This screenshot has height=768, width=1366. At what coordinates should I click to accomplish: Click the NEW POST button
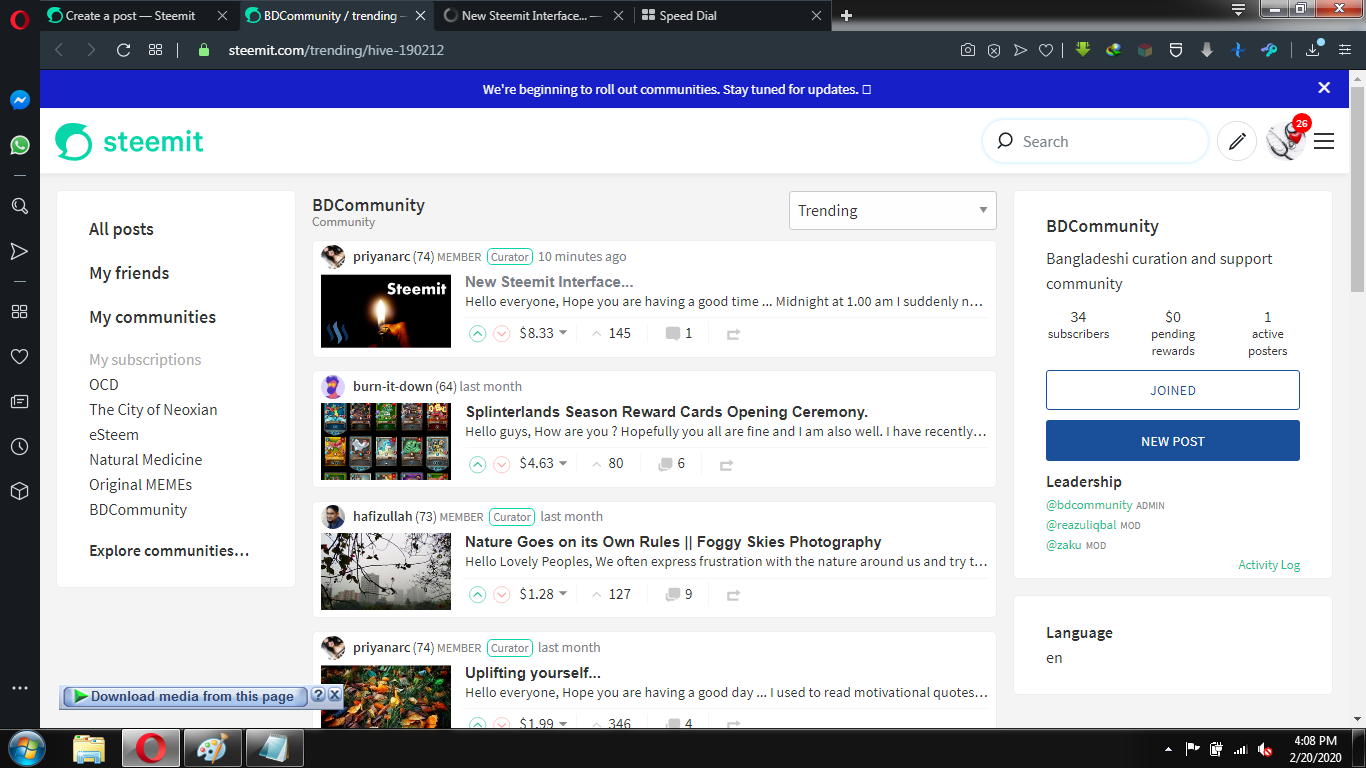(x=1173, y=441)
